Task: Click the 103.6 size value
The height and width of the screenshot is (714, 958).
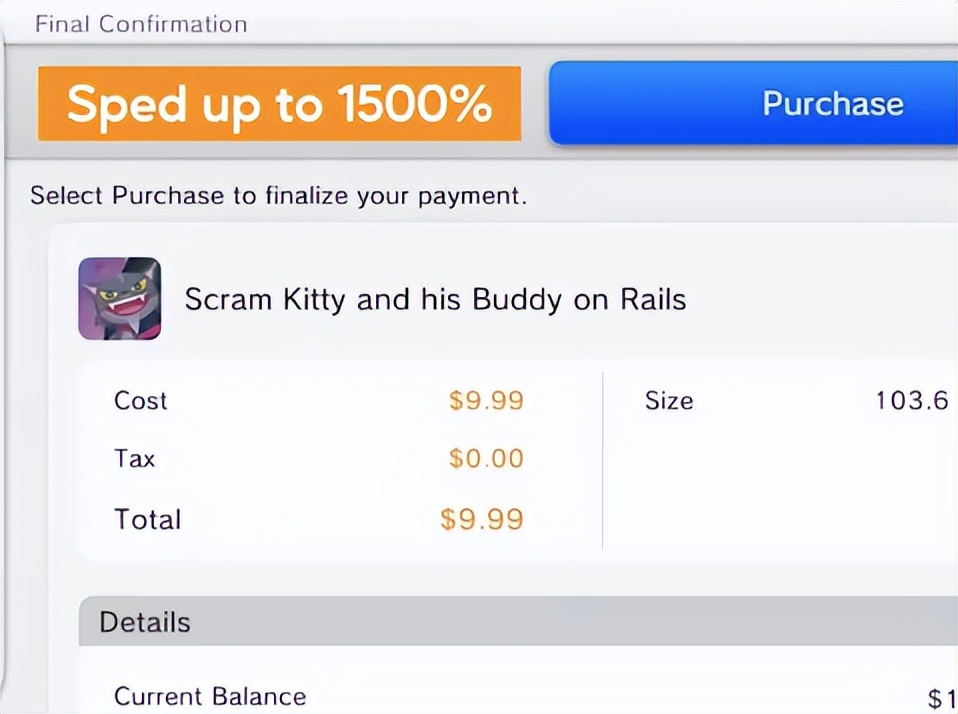Action: coord(911,400)
